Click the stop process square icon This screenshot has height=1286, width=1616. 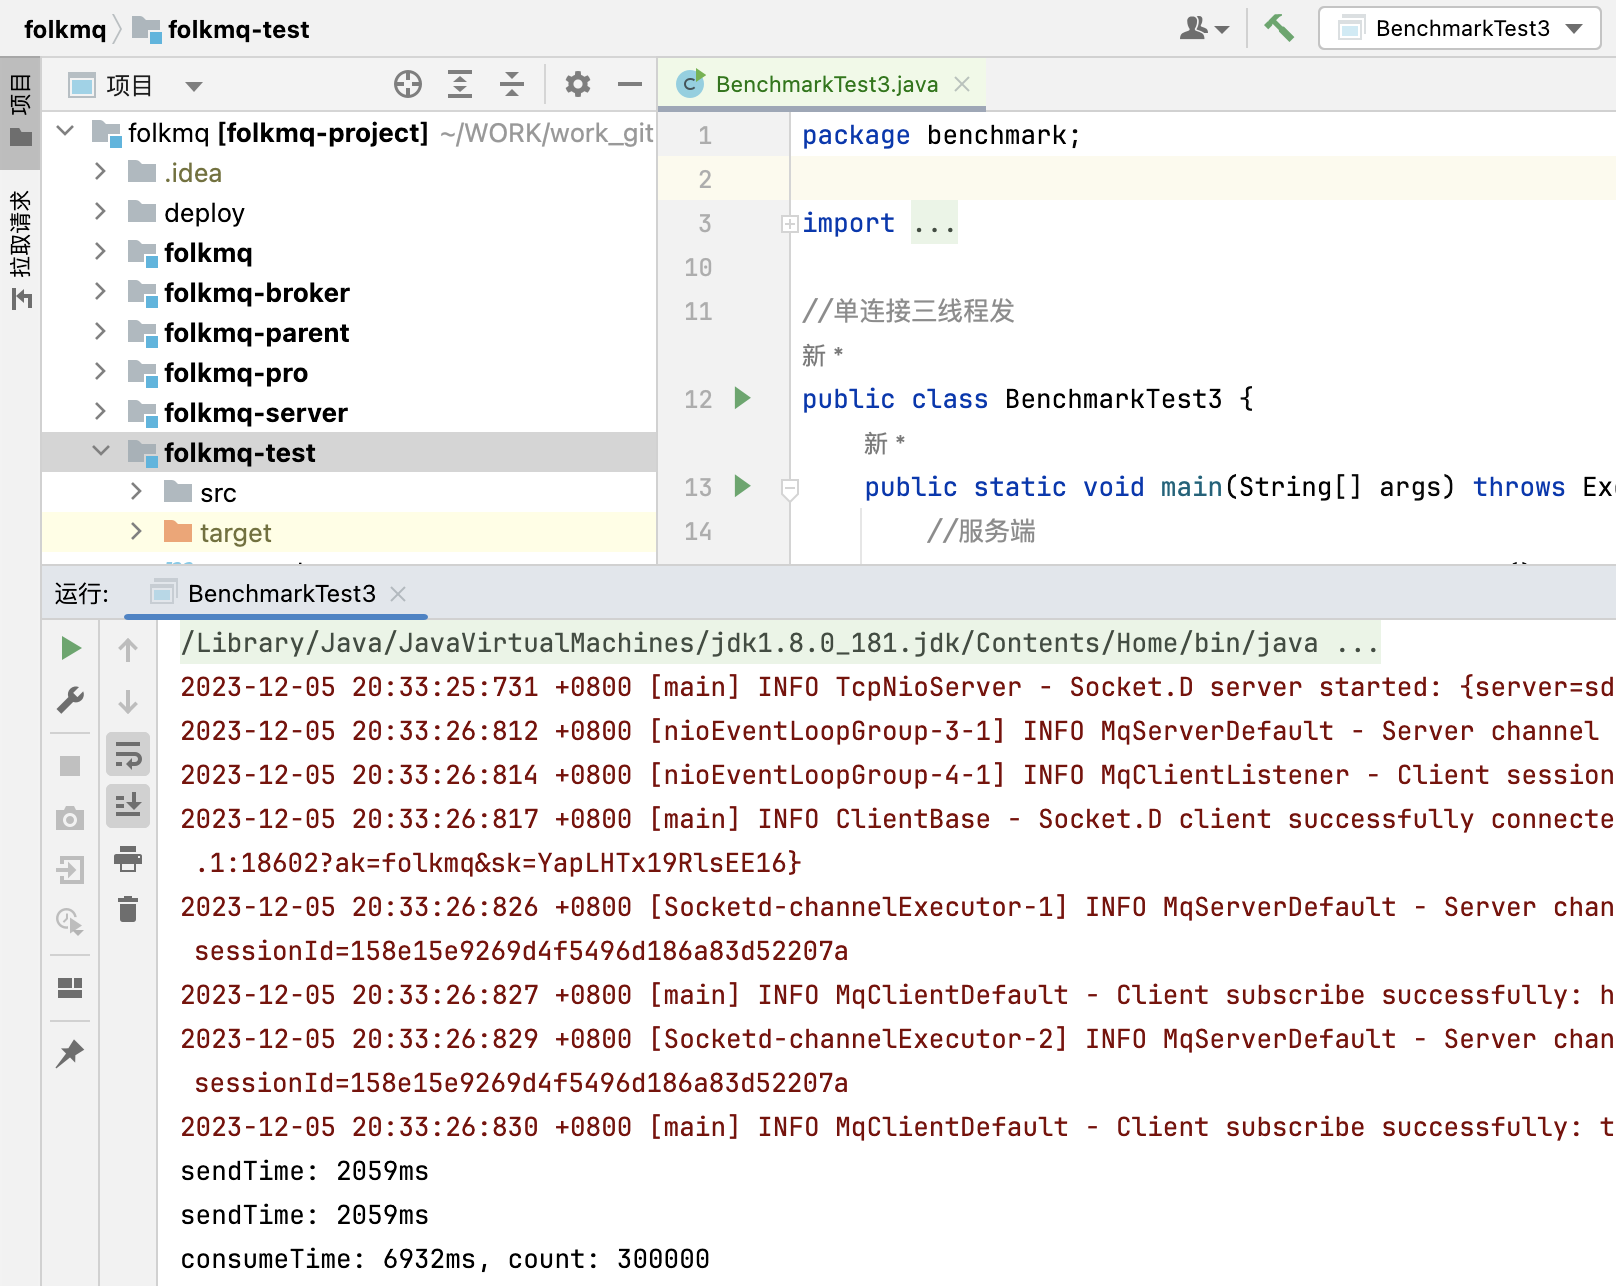coord(70,766)
